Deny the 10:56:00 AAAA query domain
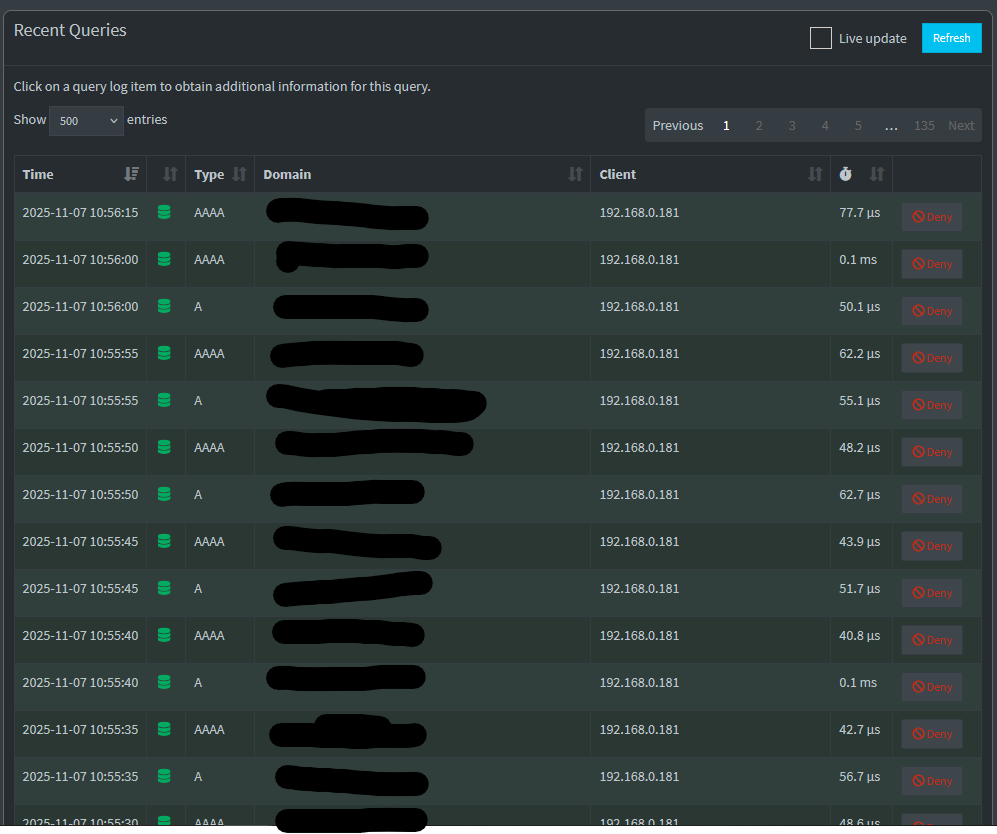 [x=932, y=264]
